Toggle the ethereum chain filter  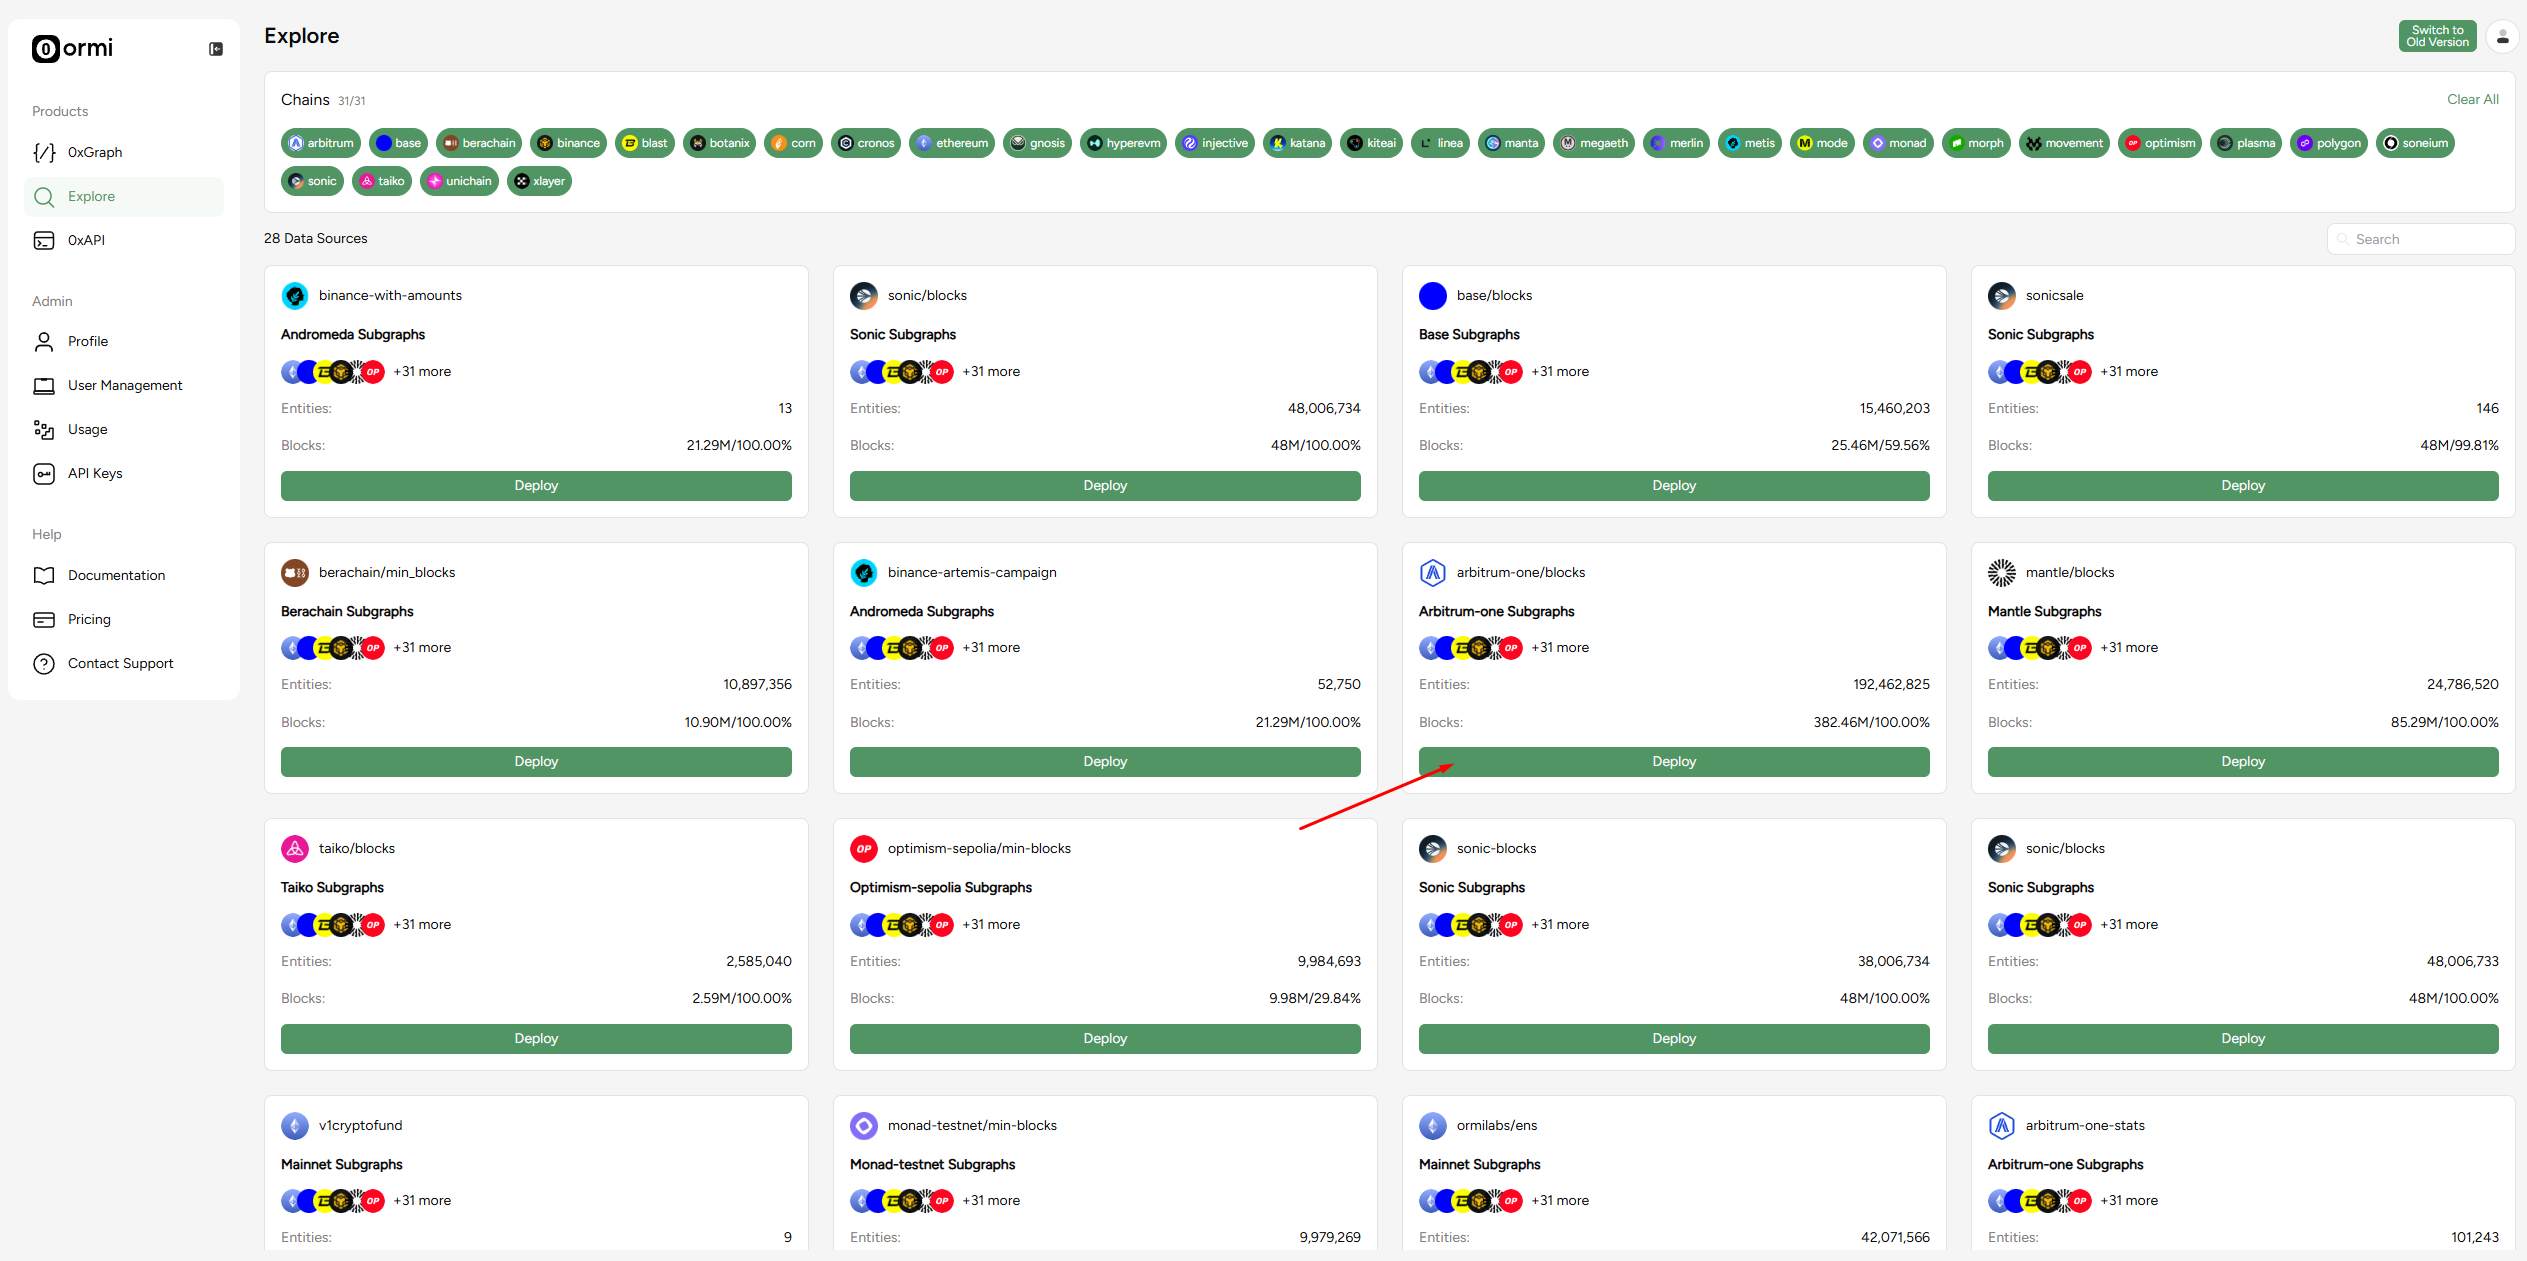pos(952,143)
